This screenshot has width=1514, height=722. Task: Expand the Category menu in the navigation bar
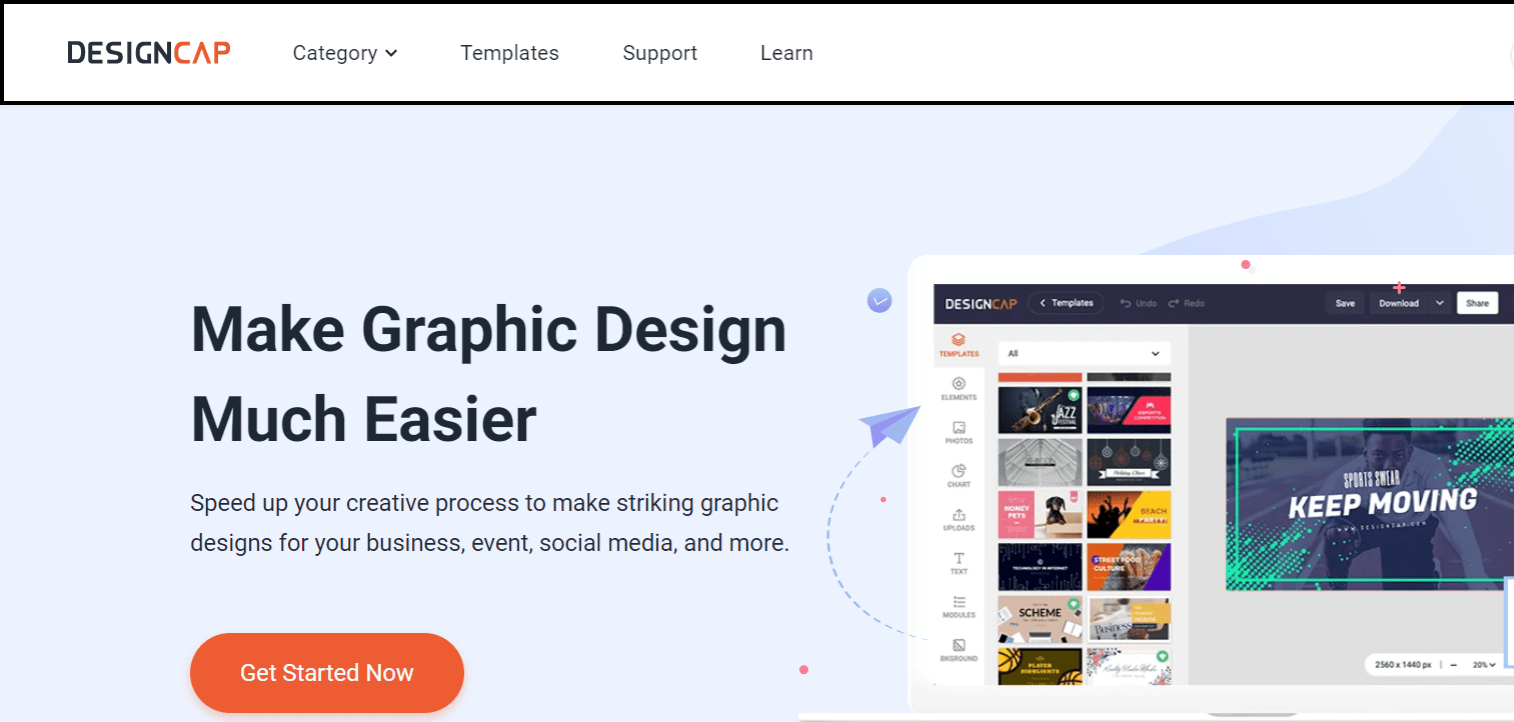[x=344, y=53]
